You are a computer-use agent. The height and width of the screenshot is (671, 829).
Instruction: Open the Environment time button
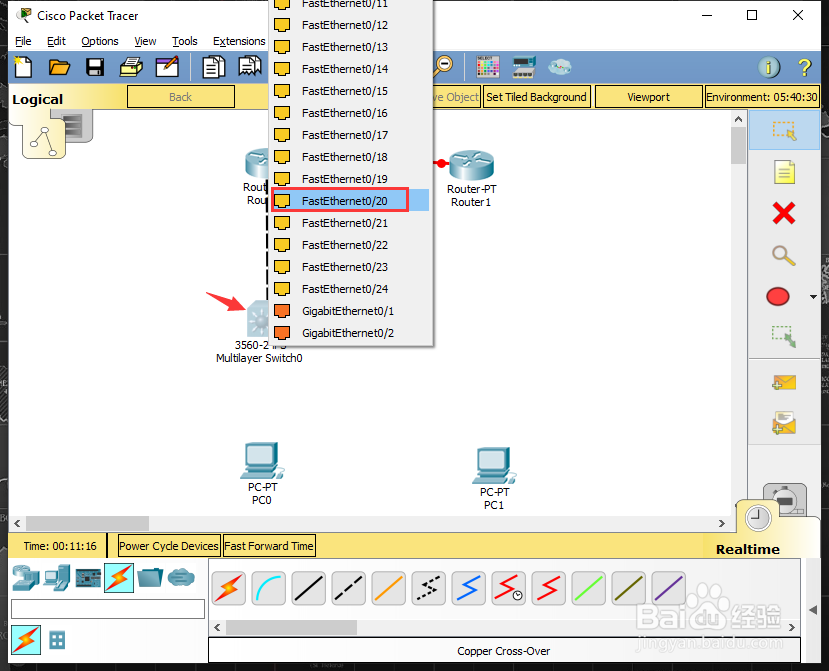tap(762, 97)
